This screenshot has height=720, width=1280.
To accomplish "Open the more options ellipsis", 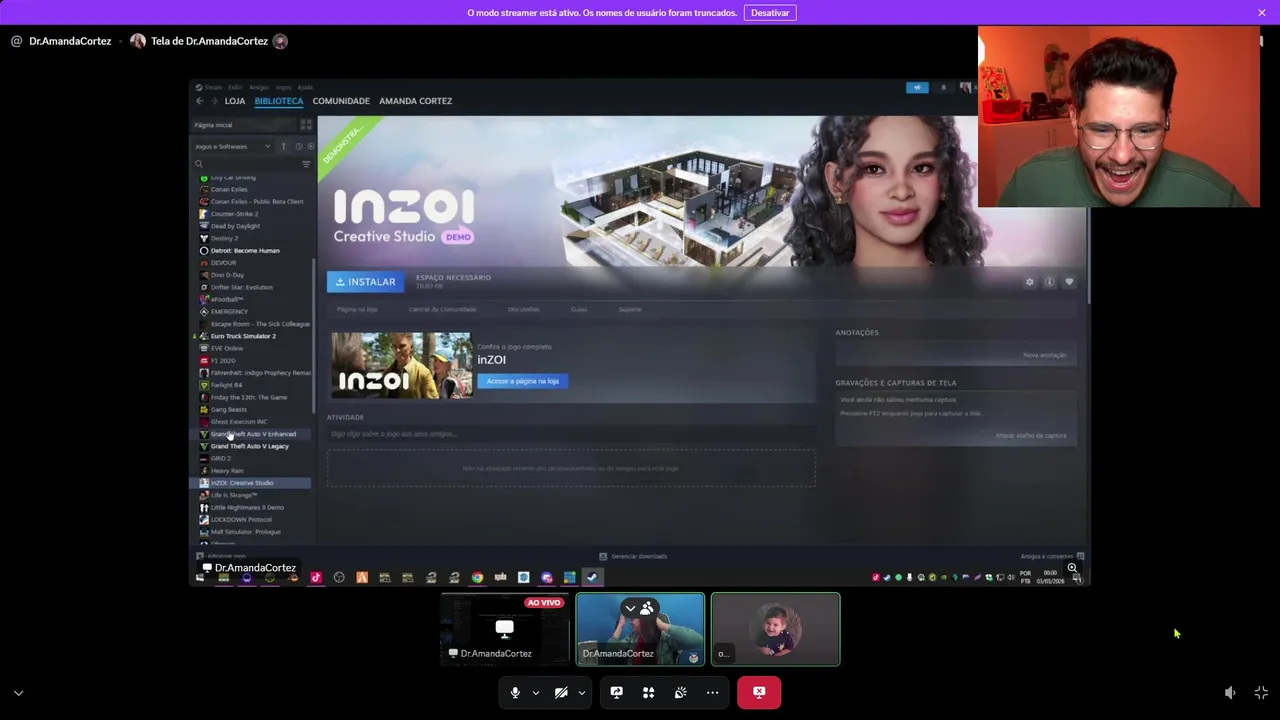I will pyautogui.click(x=712, y=692).
